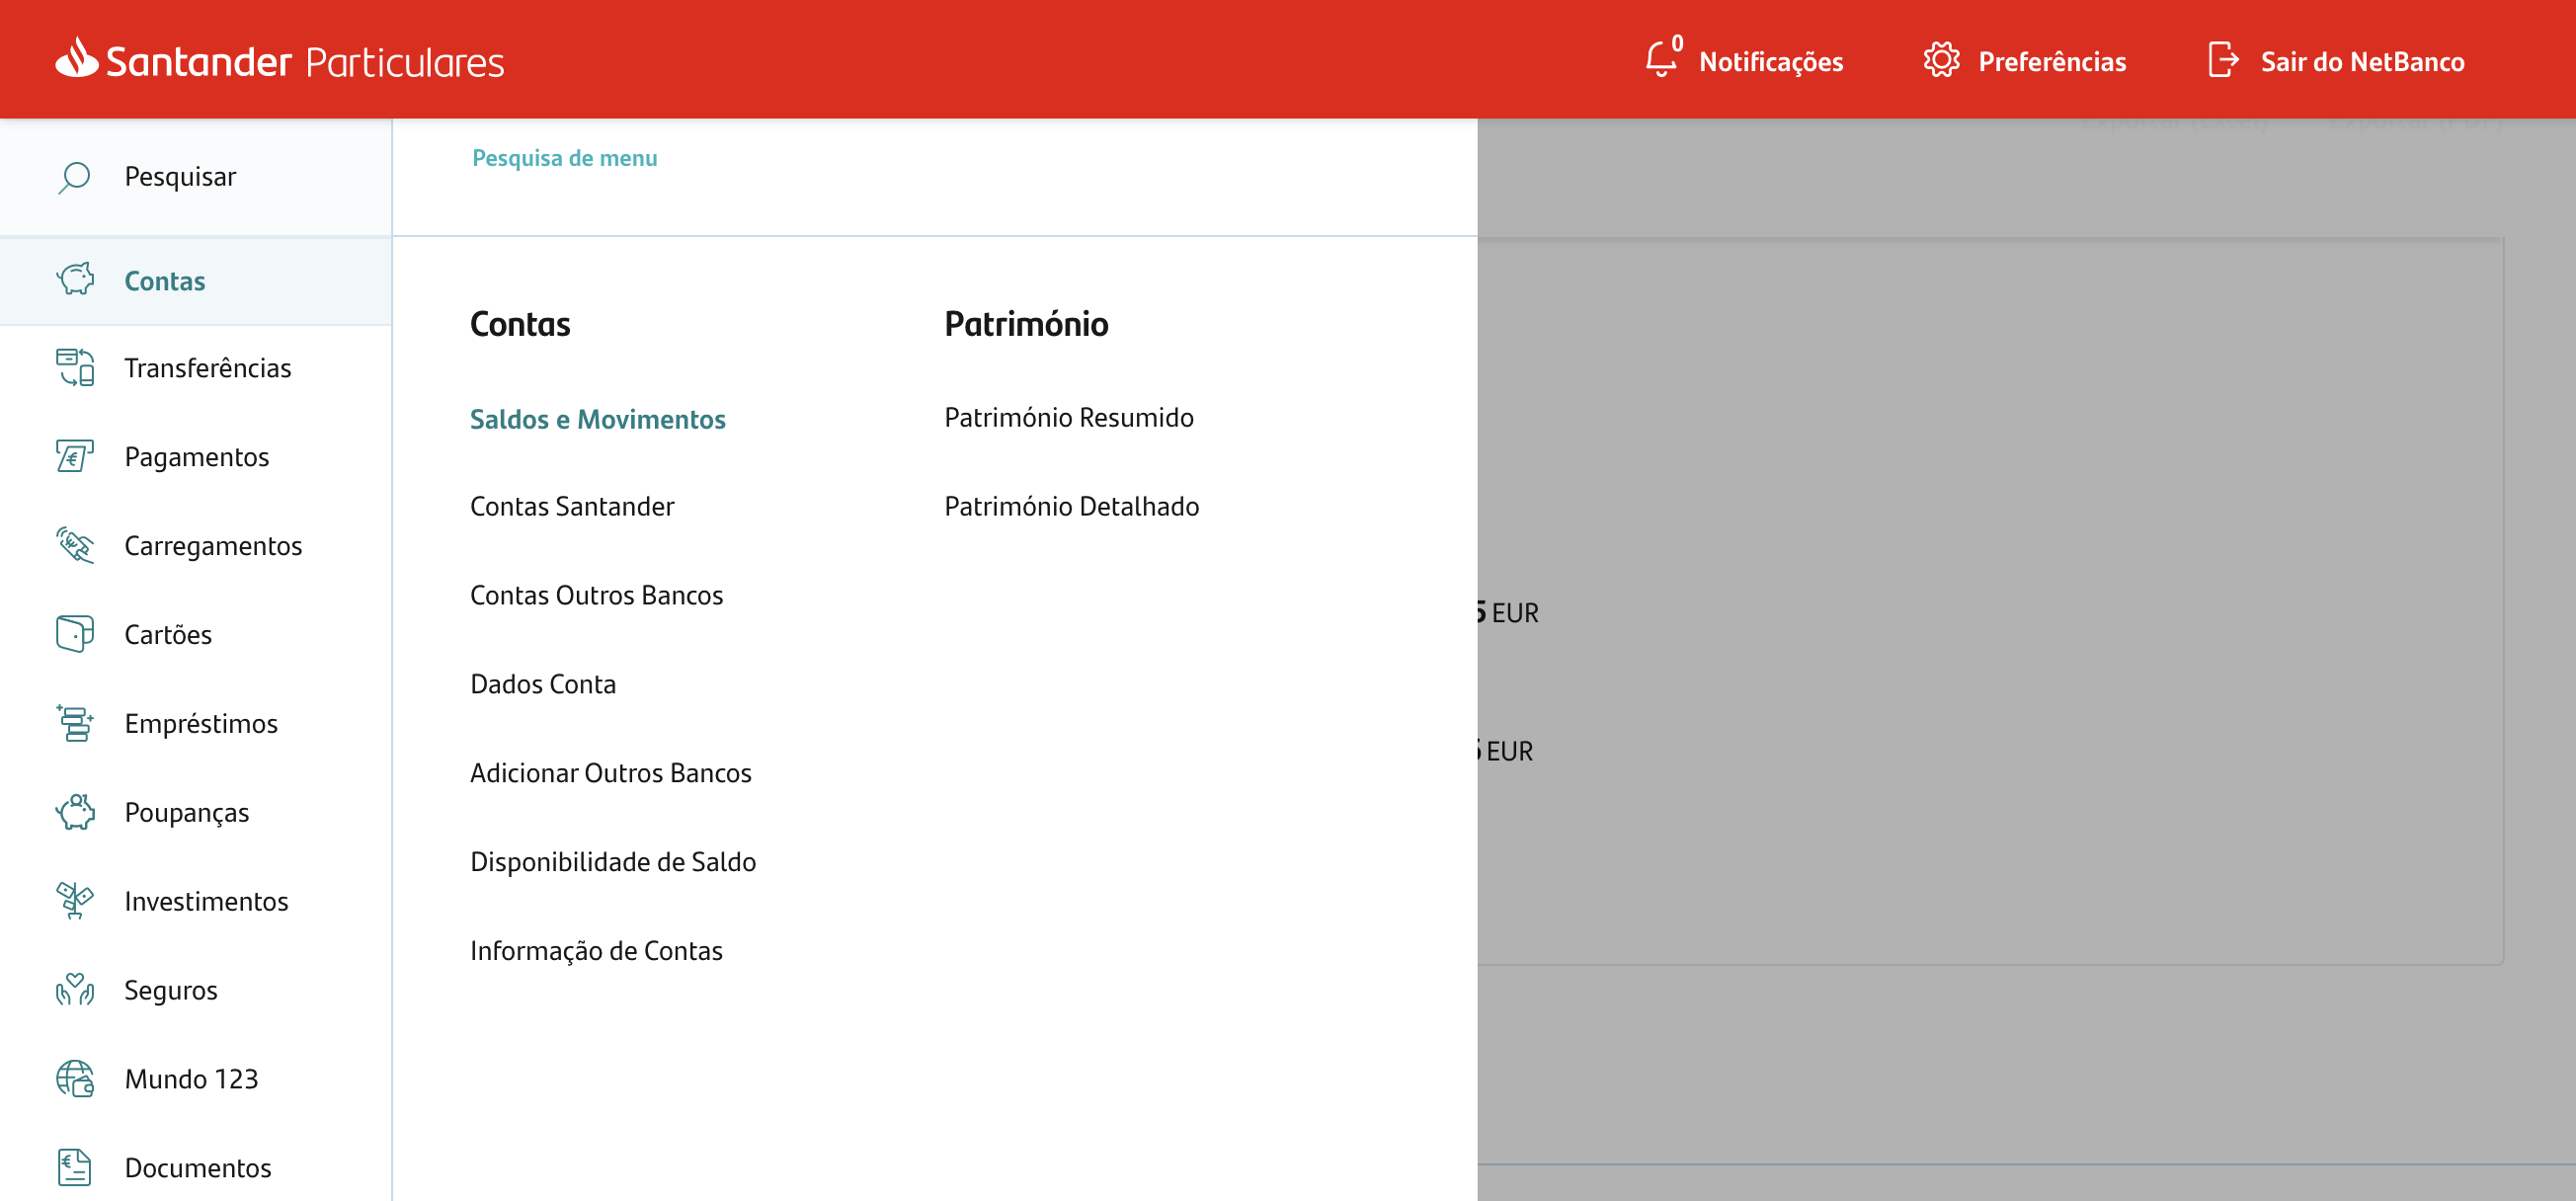Select Carregamentos in the sidebar
Viewport: 2576px width, 1201px height.
tap(213, 545)
